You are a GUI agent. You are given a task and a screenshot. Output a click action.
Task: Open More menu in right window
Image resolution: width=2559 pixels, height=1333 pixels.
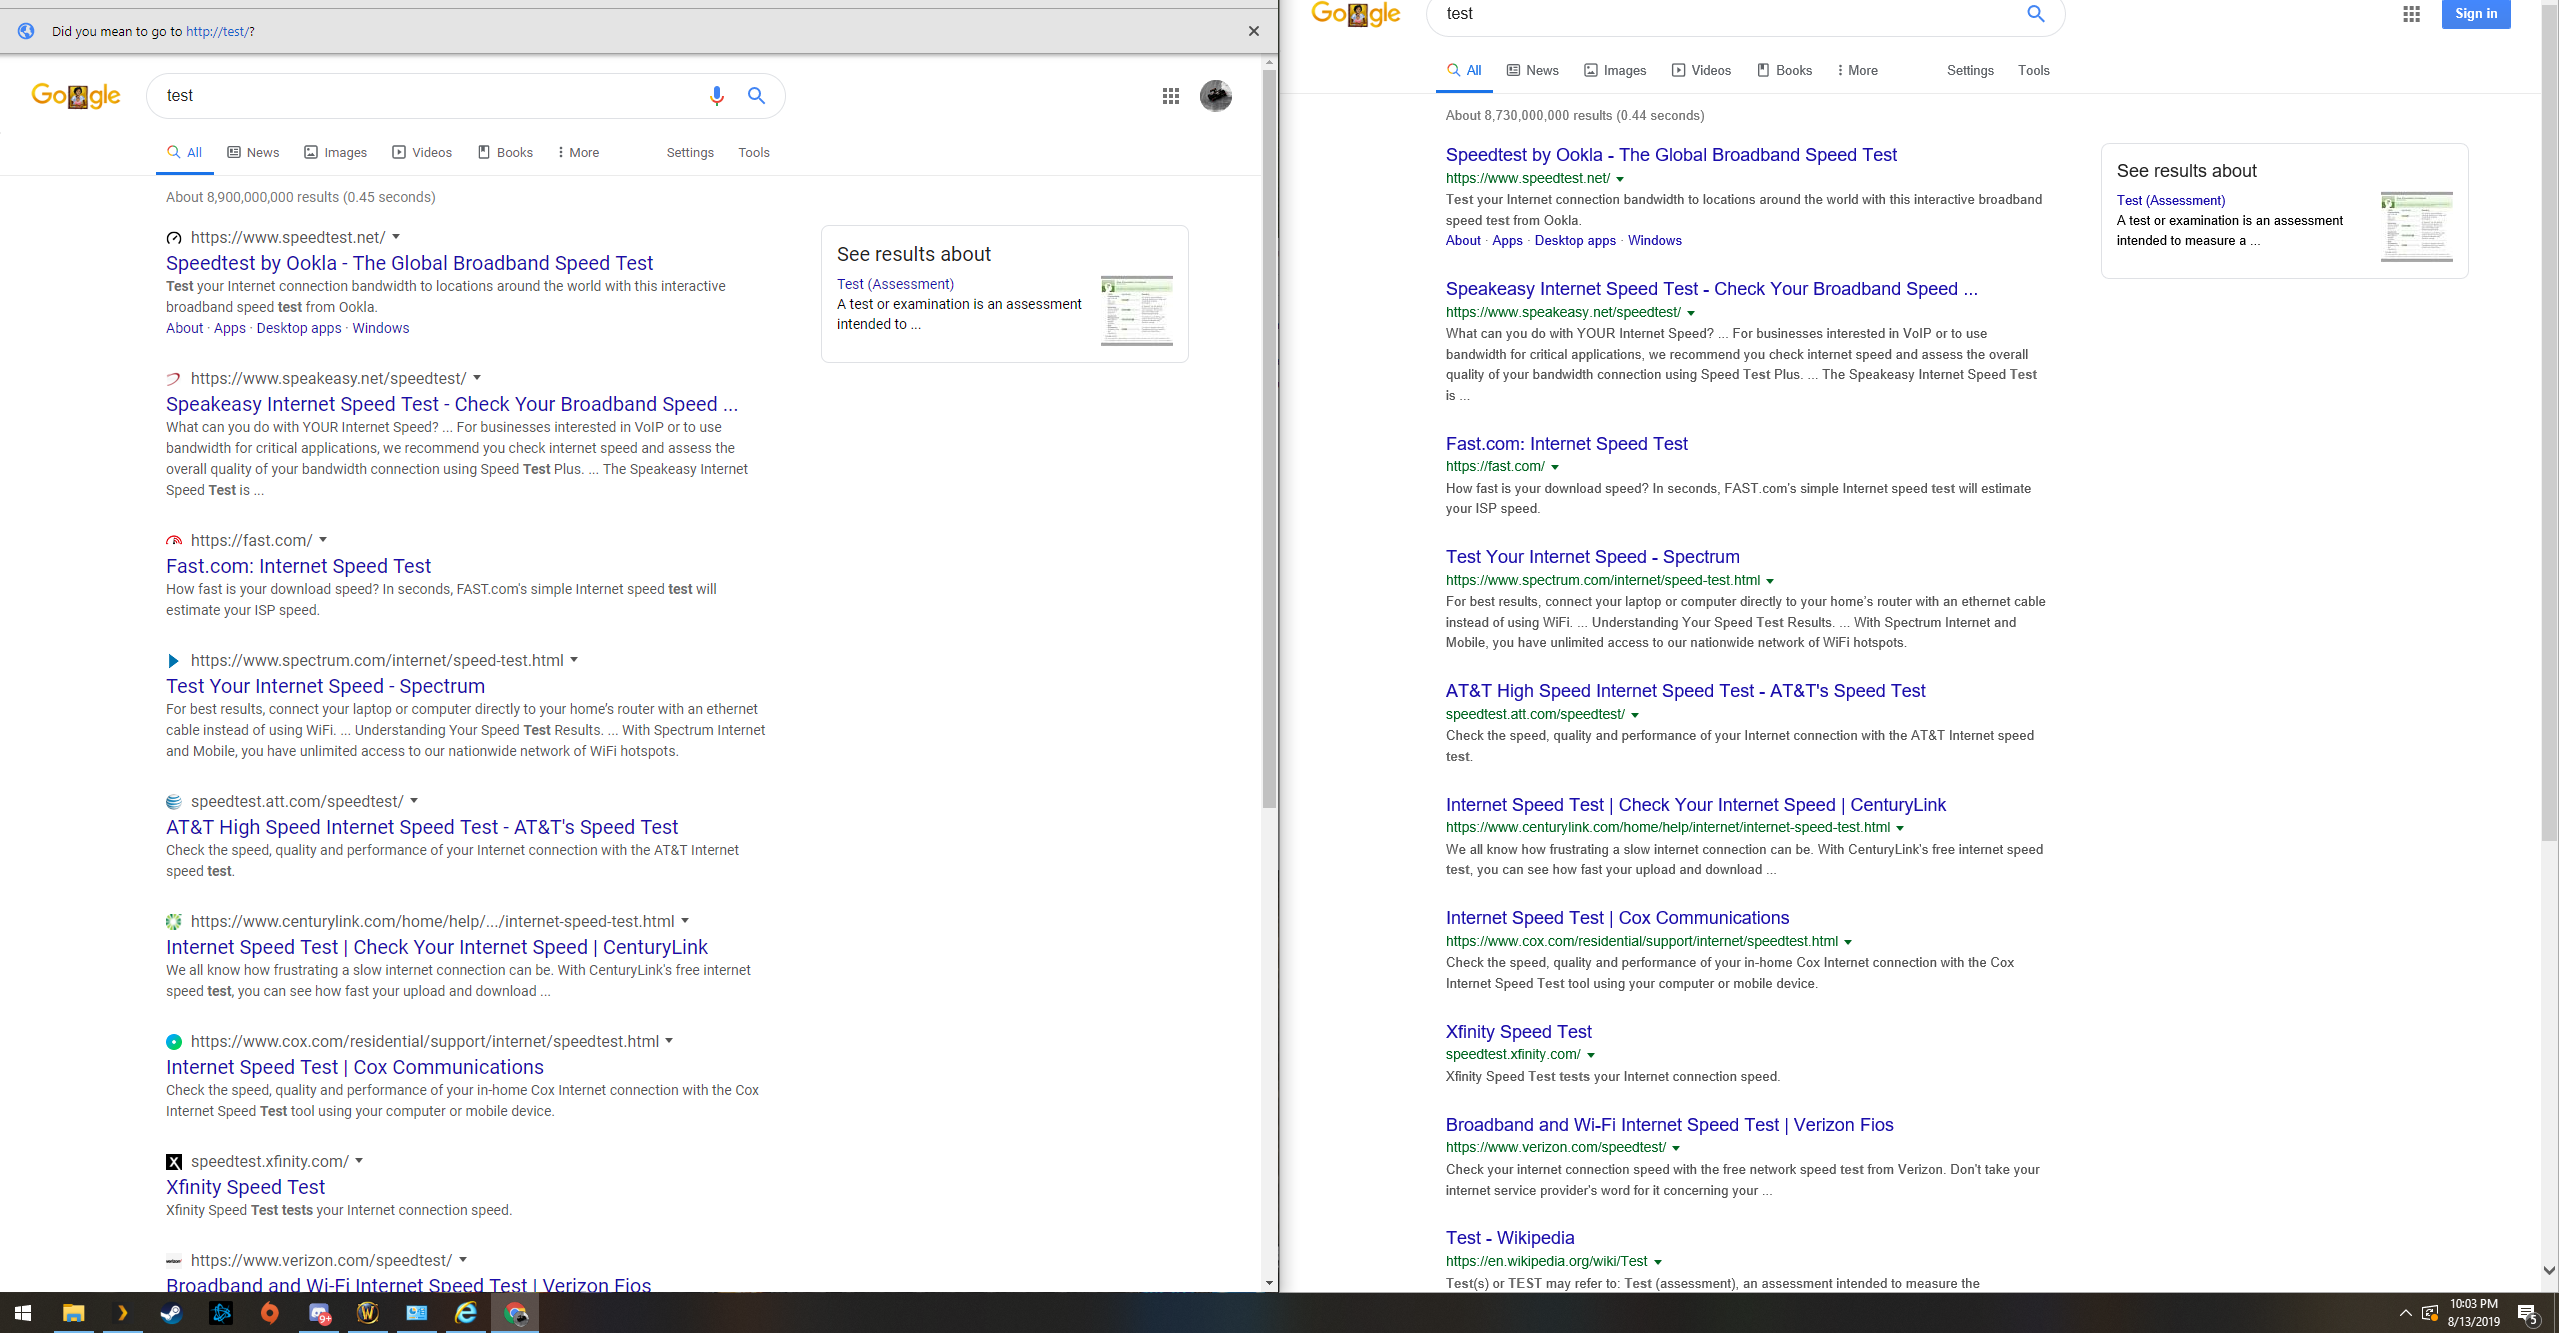(1857, 70)
